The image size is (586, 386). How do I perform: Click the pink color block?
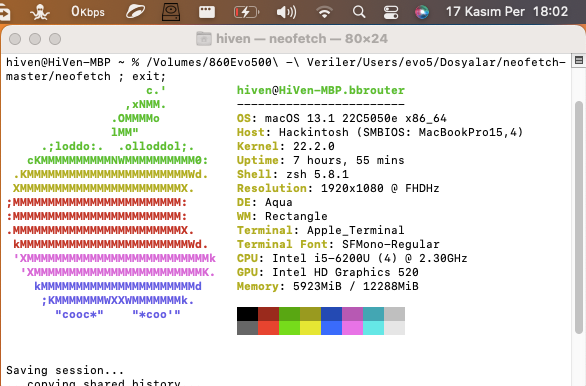click(352, 328)
